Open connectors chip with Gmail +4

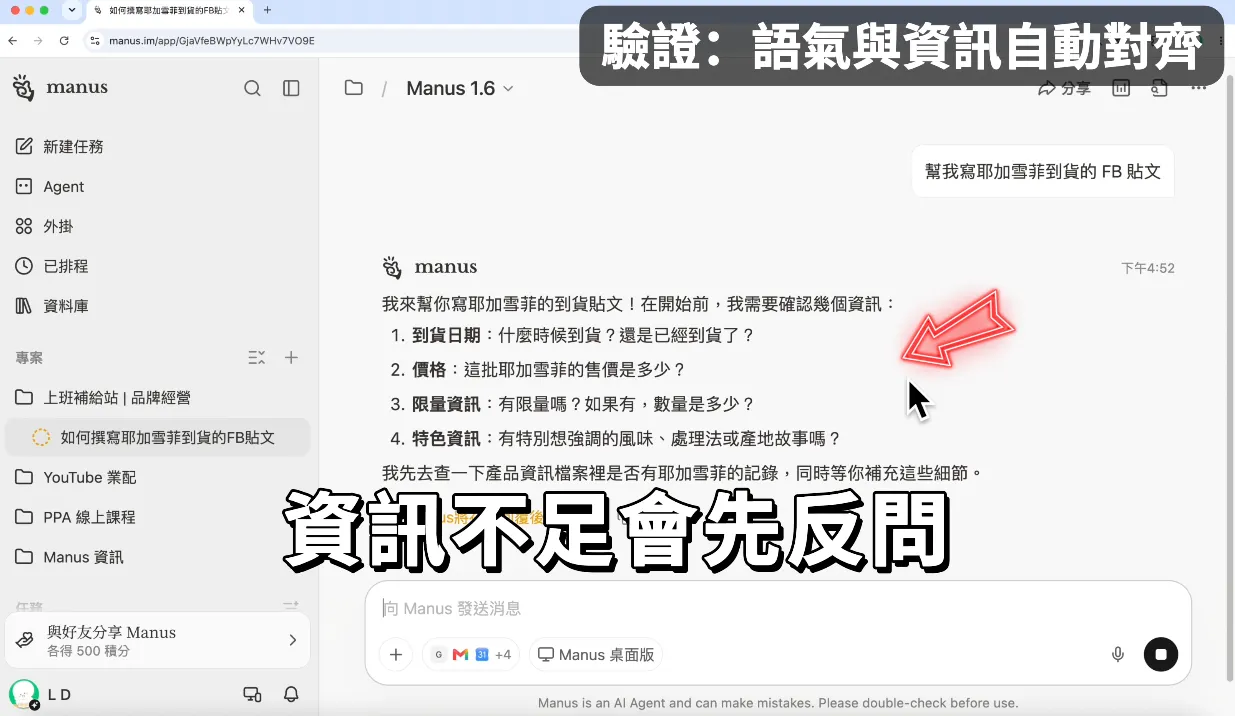(x=471, y=655)
